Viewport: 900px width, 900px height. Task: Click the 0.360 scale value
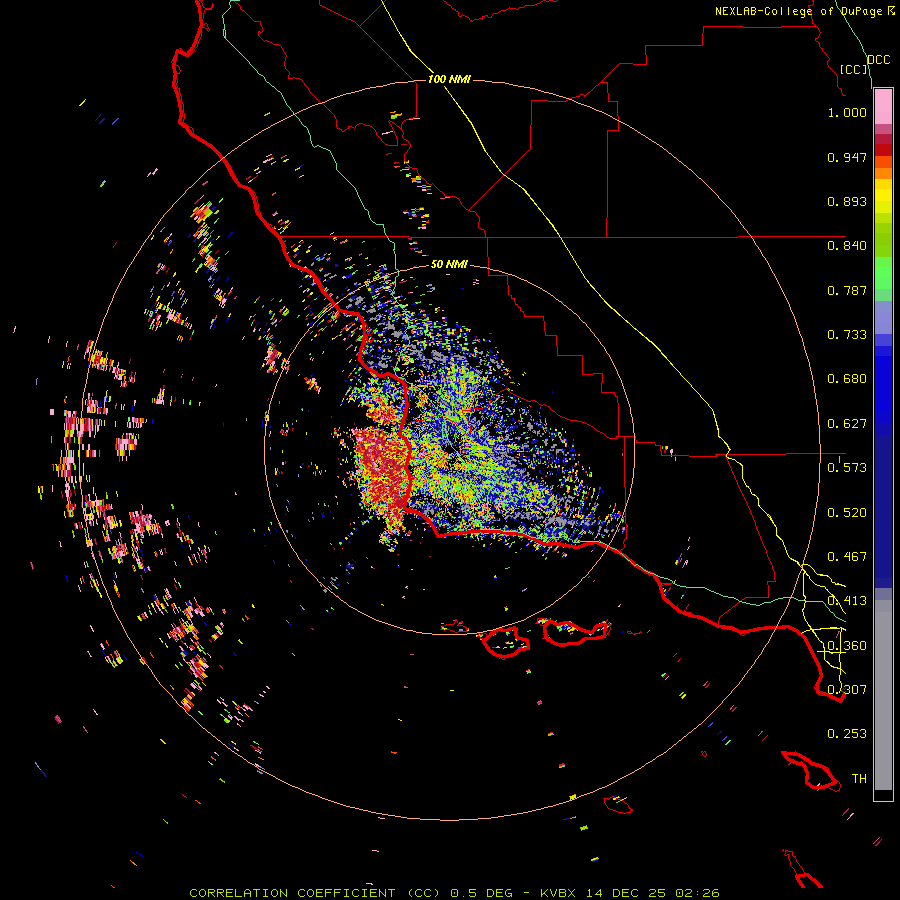847,646
